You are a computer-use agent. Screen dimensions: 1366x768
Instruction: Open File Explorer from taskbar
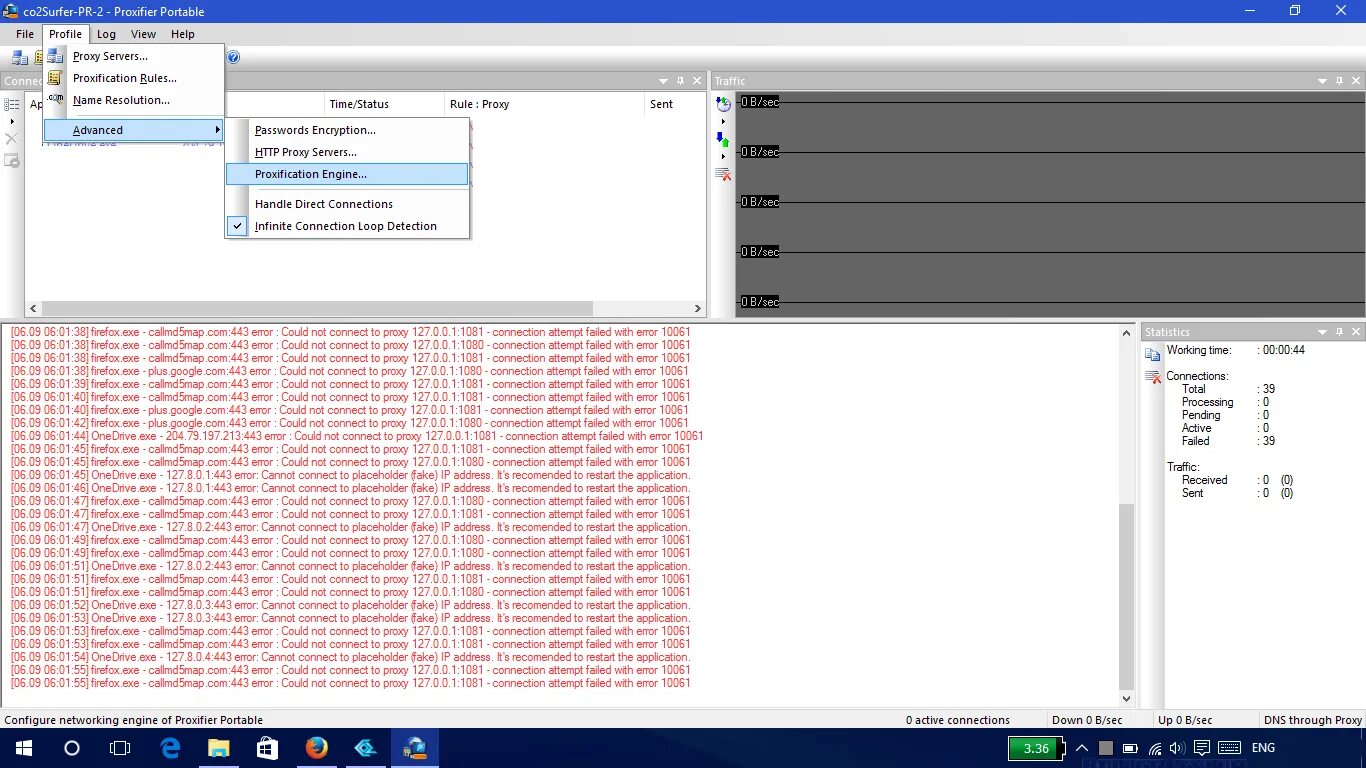pyautogui.click(x=219, y=748)
